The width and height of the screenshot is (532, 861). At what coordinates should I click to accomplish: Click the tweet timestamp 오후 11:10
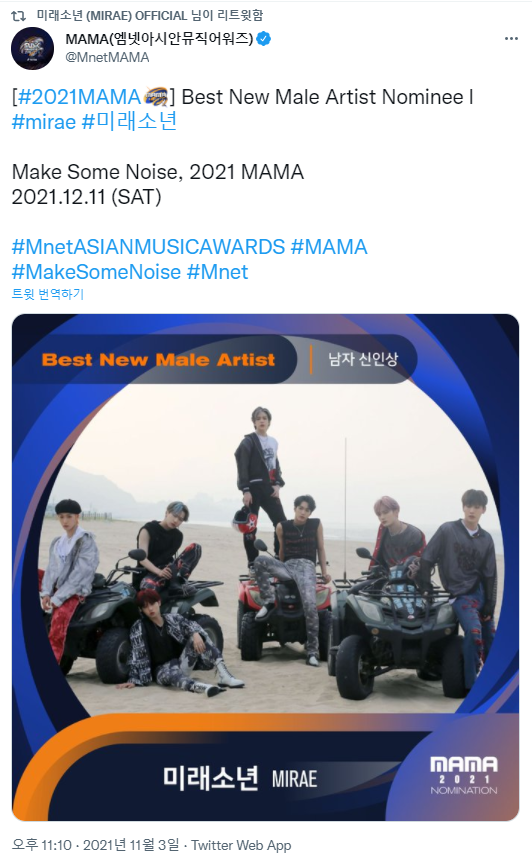(42, 845)
